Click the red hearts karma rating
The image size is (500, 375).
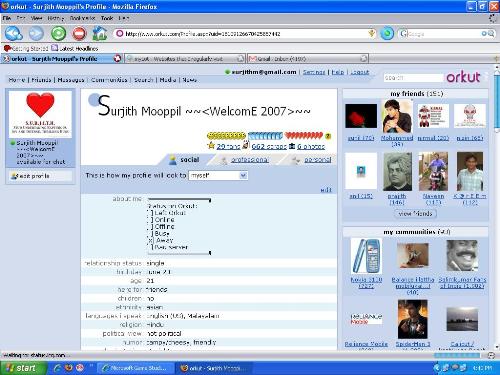click(x=304, y=136)
